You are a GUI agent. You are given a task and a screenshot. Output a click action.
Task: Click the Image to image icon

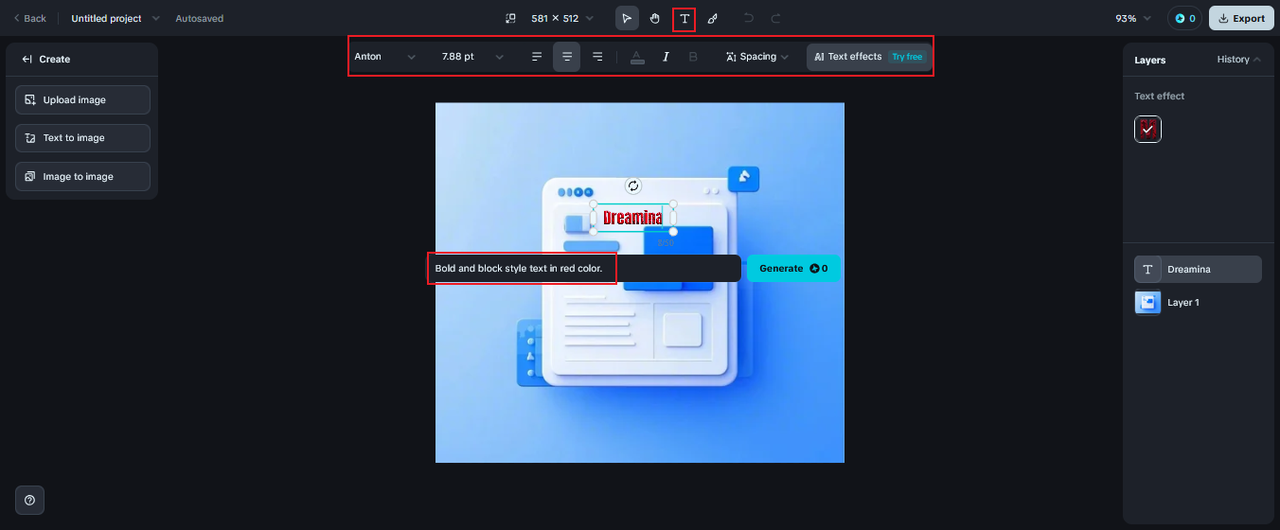(x=31, y=176)
